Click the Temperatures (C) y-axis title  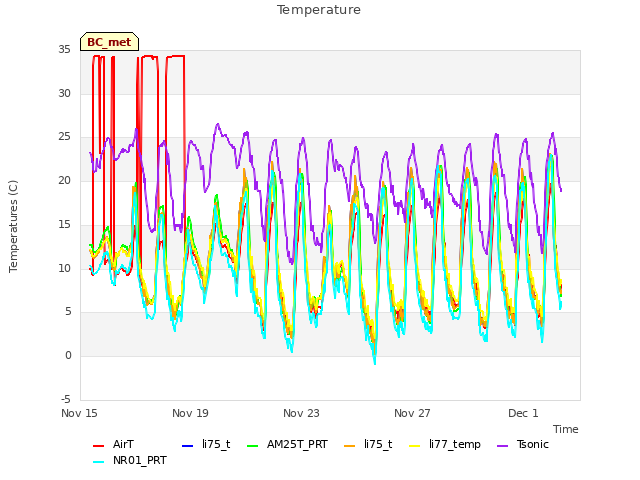click(x=13, y=226)
